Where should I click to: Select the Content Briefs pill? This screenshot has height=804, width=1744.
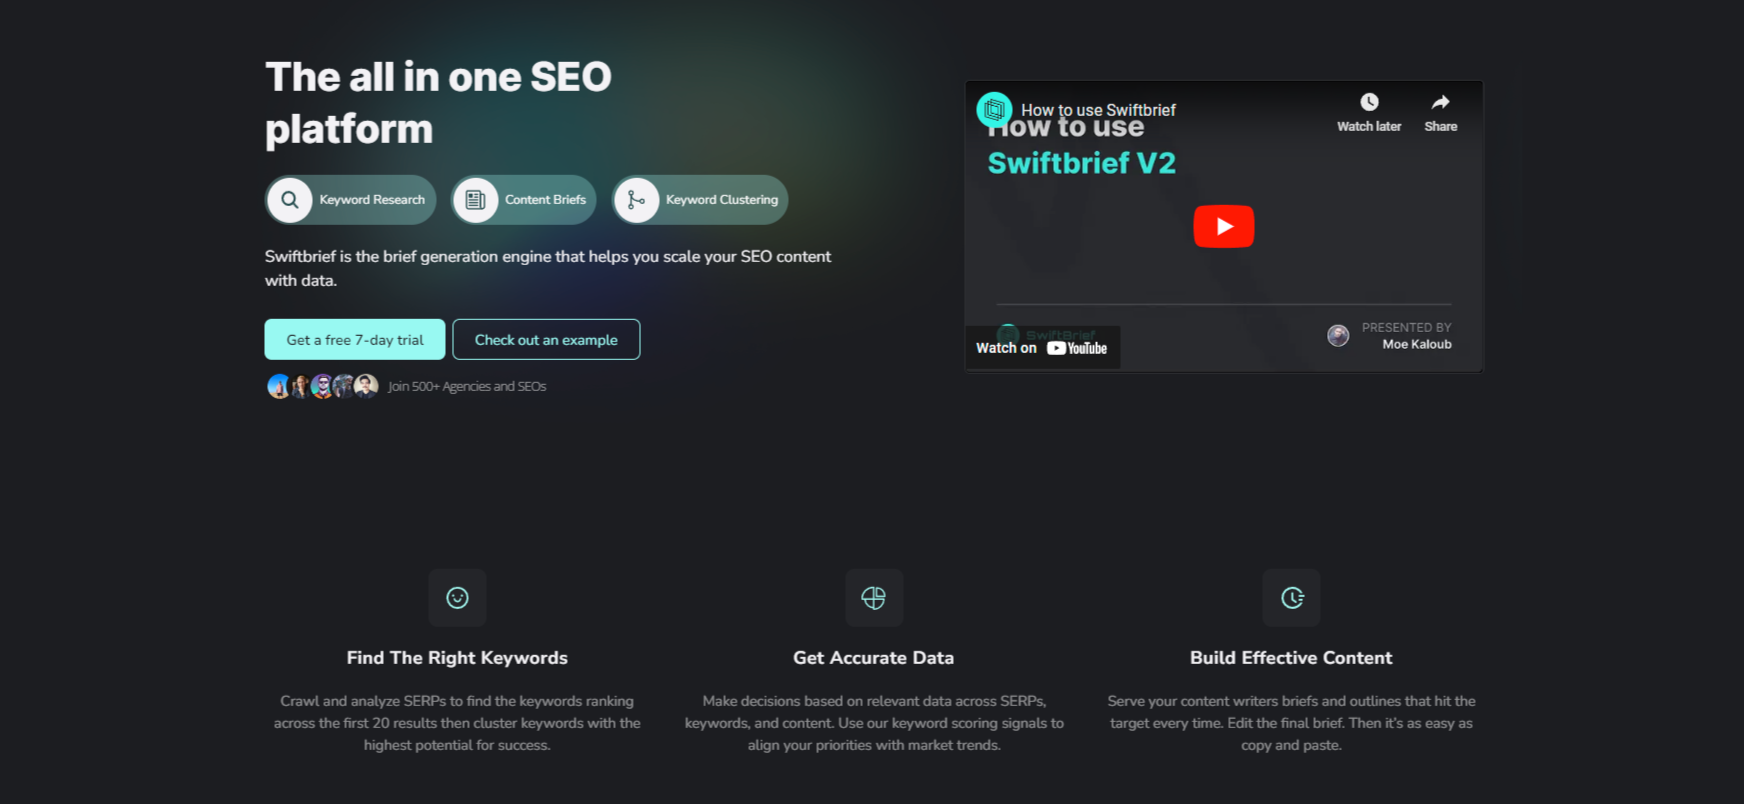click(x=523, y=199)
